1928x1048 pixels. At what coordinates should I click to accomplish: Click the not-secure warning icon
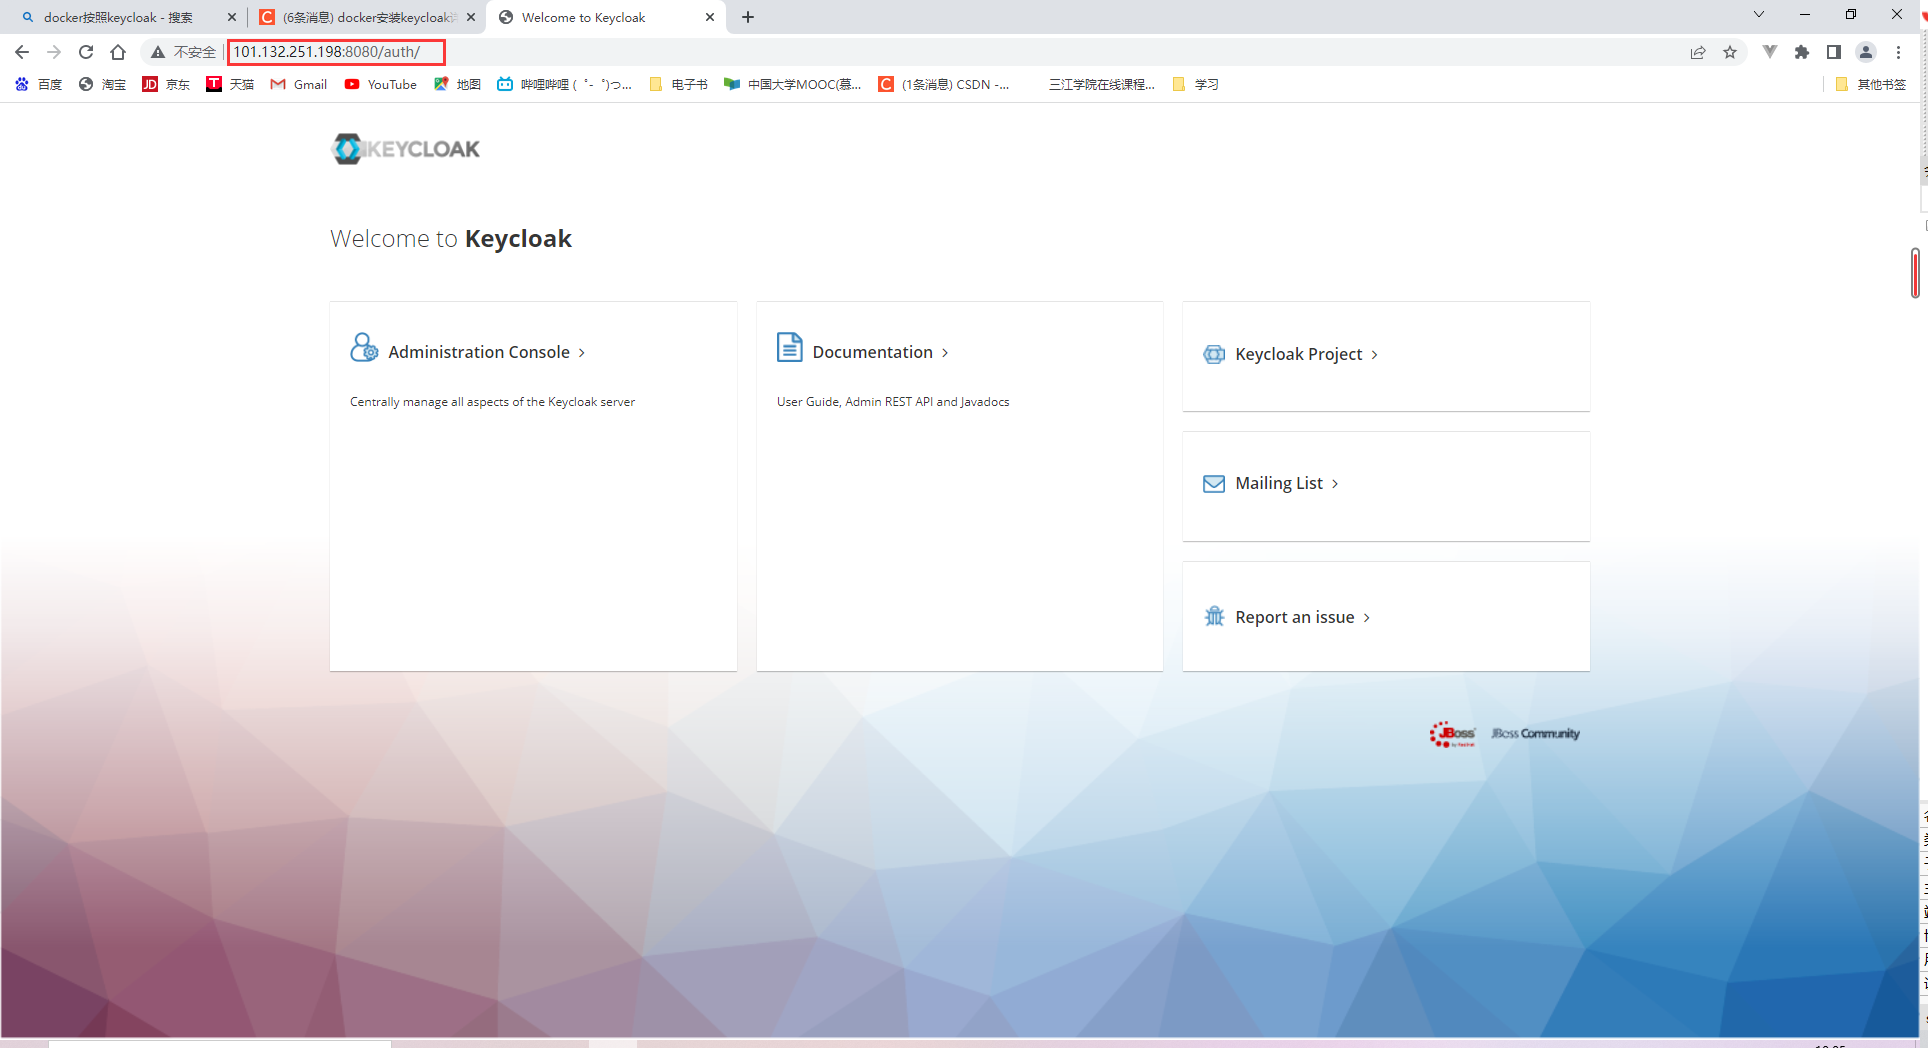pyautogui.click(x=158, y=52)
